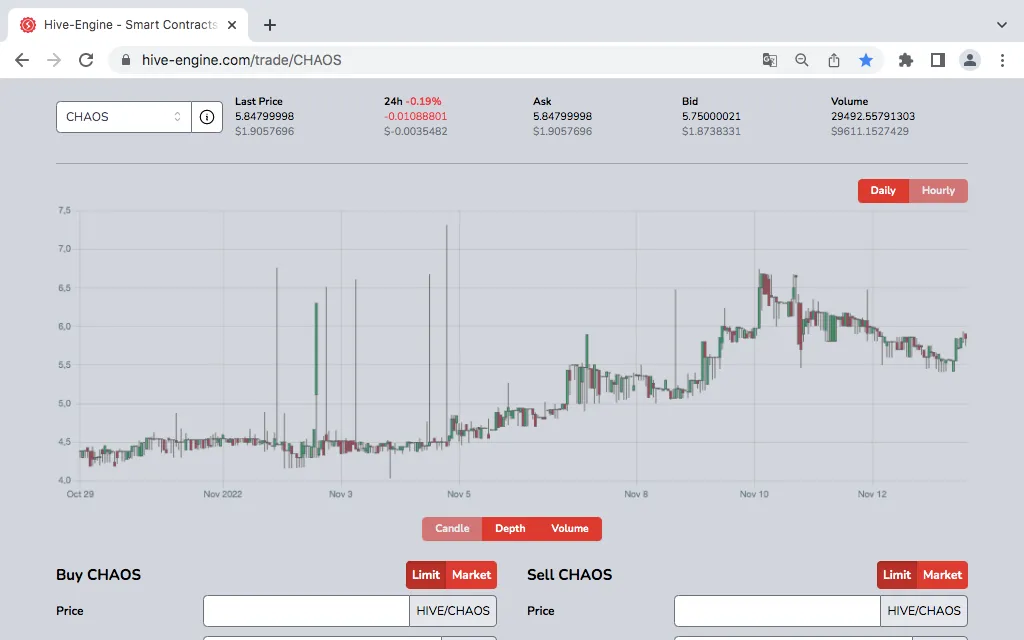Focus the Buy CHAOS price field
This screenshot has width=1024, height=640.
tap(306, 611)
